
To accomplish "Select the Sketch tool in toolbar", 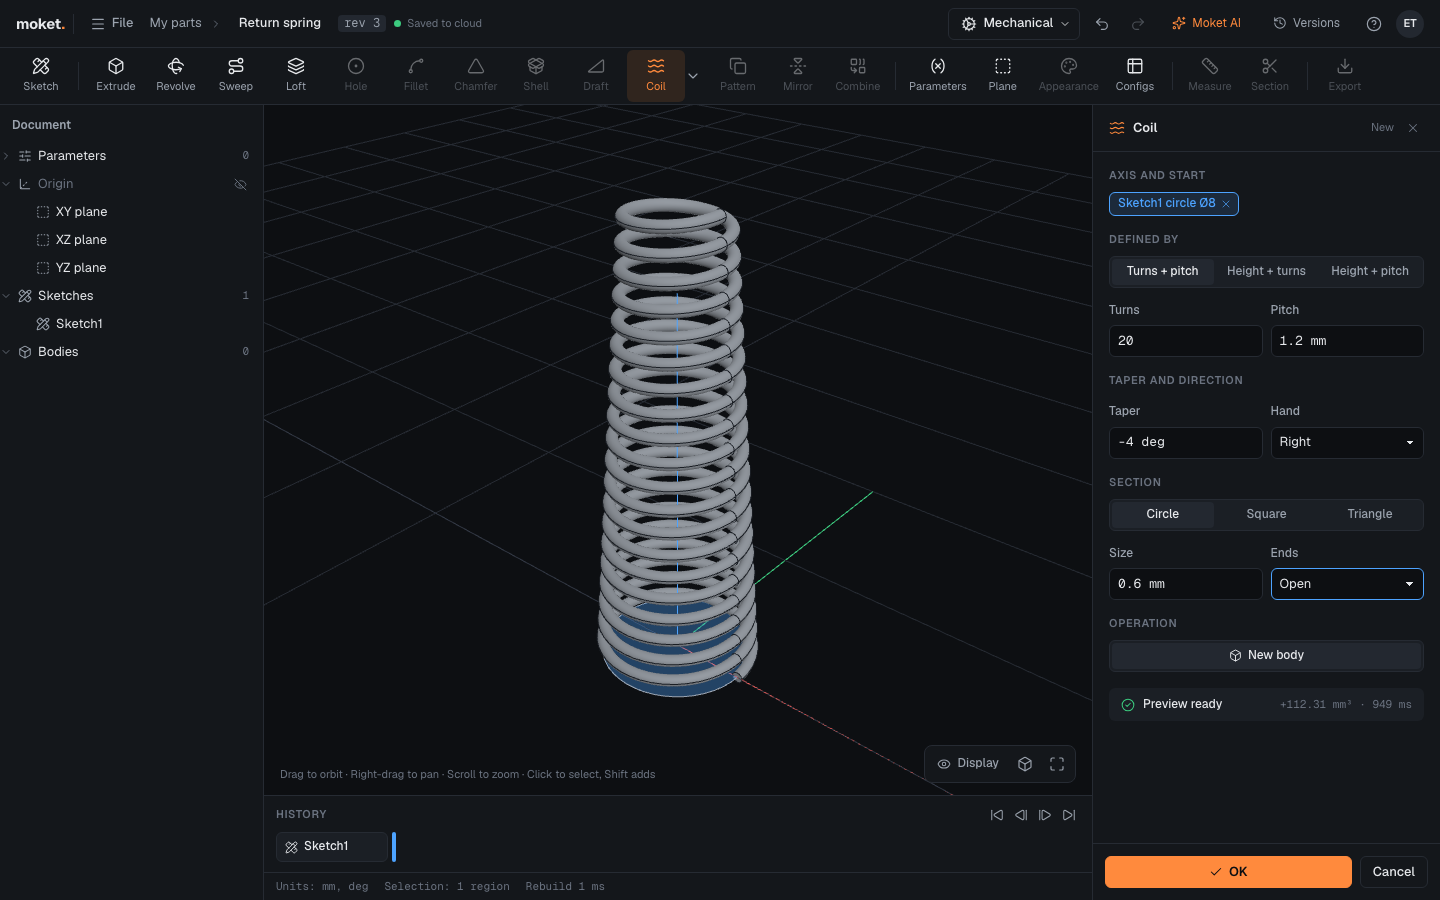I will (x=41, y=75).
